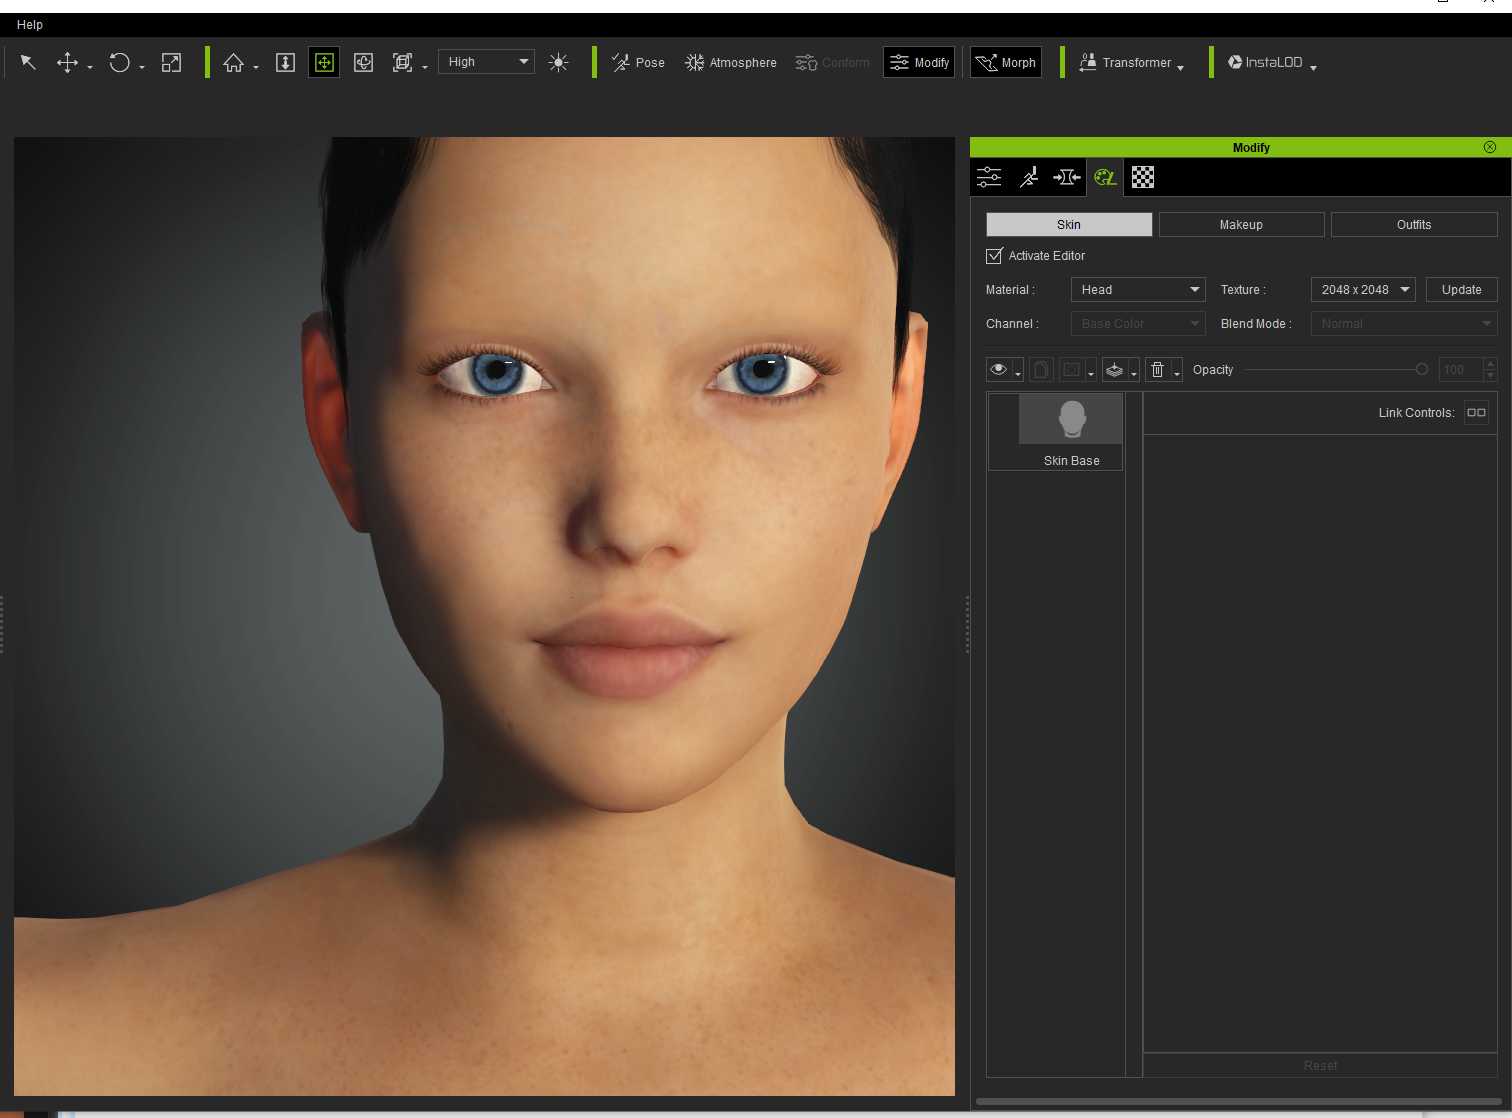Select the camera zoom tool icon
1512x1118 pixels.
[285, 63]
